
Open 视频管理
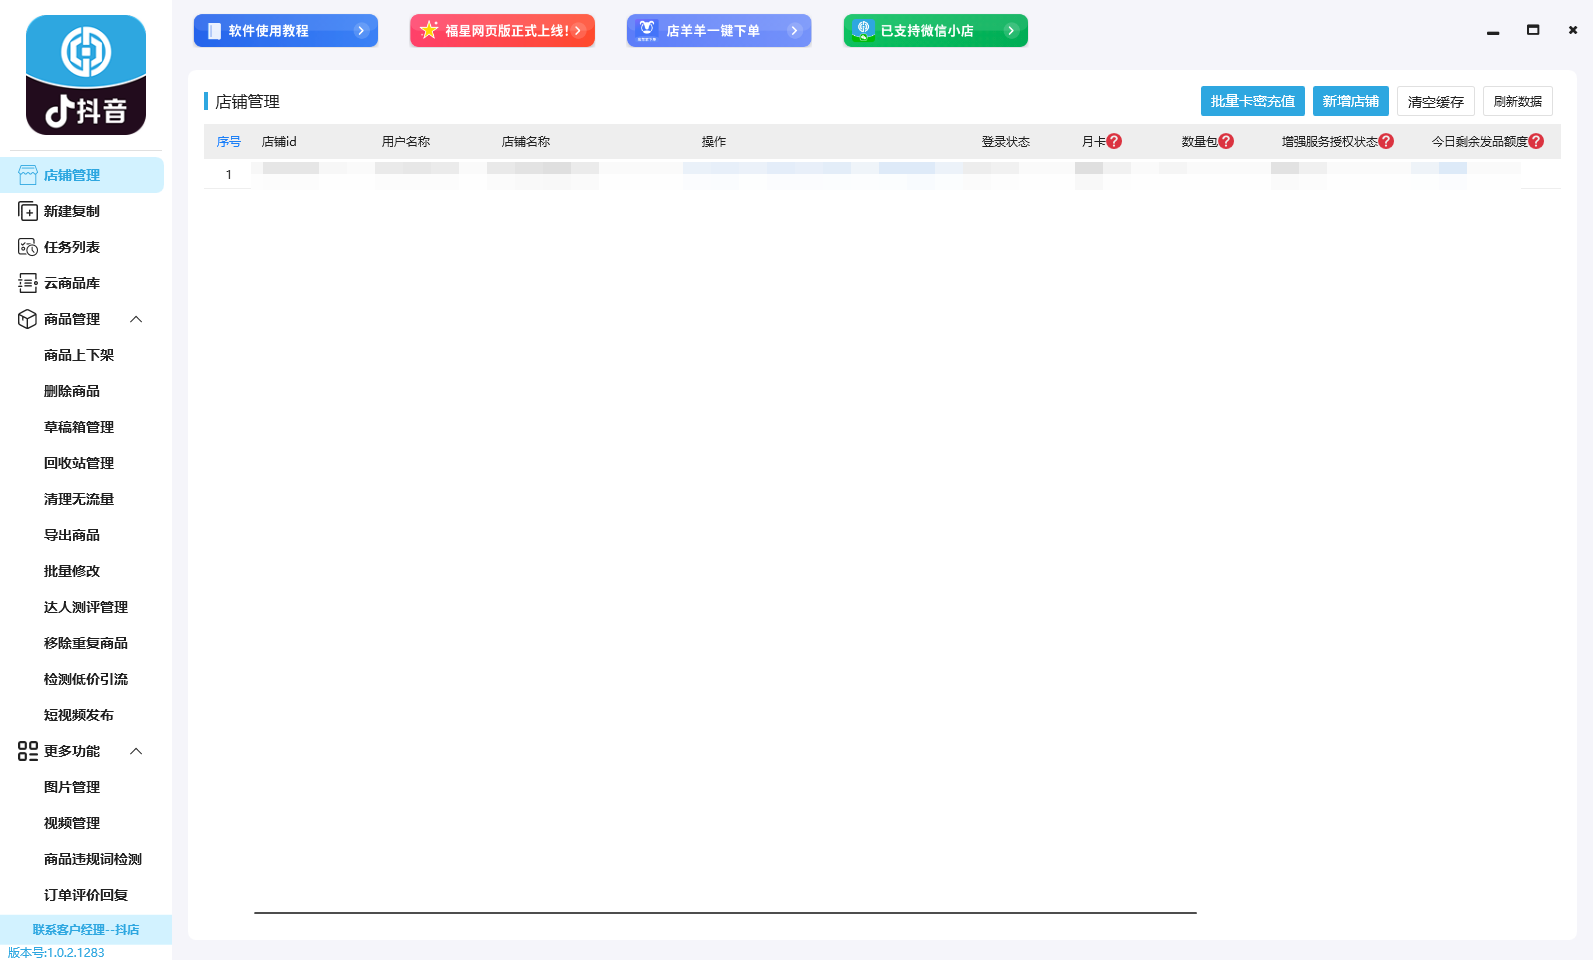[x=72, y=823]
